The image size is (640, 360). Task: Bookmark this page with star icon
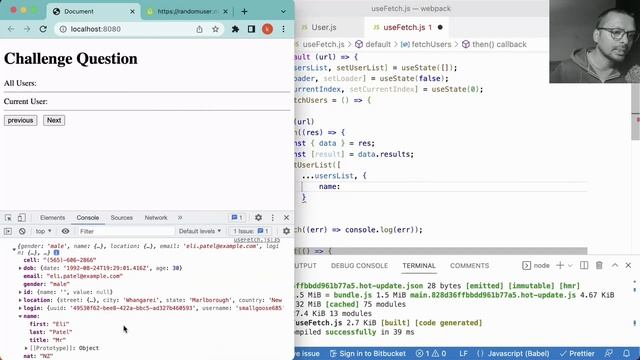216,29
